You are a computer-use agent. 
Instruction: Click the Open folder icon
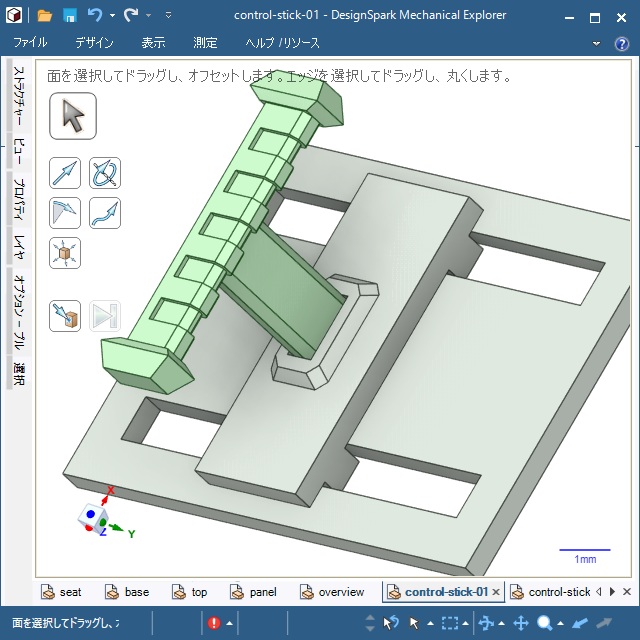[45, 15]
